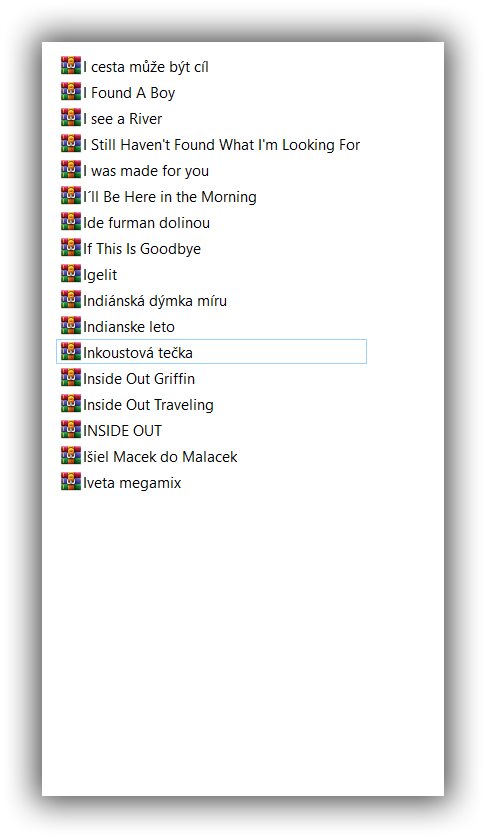Screen dimensions: 486x838
Task: Select the I was made for you file name
Action: click(146, 171)
